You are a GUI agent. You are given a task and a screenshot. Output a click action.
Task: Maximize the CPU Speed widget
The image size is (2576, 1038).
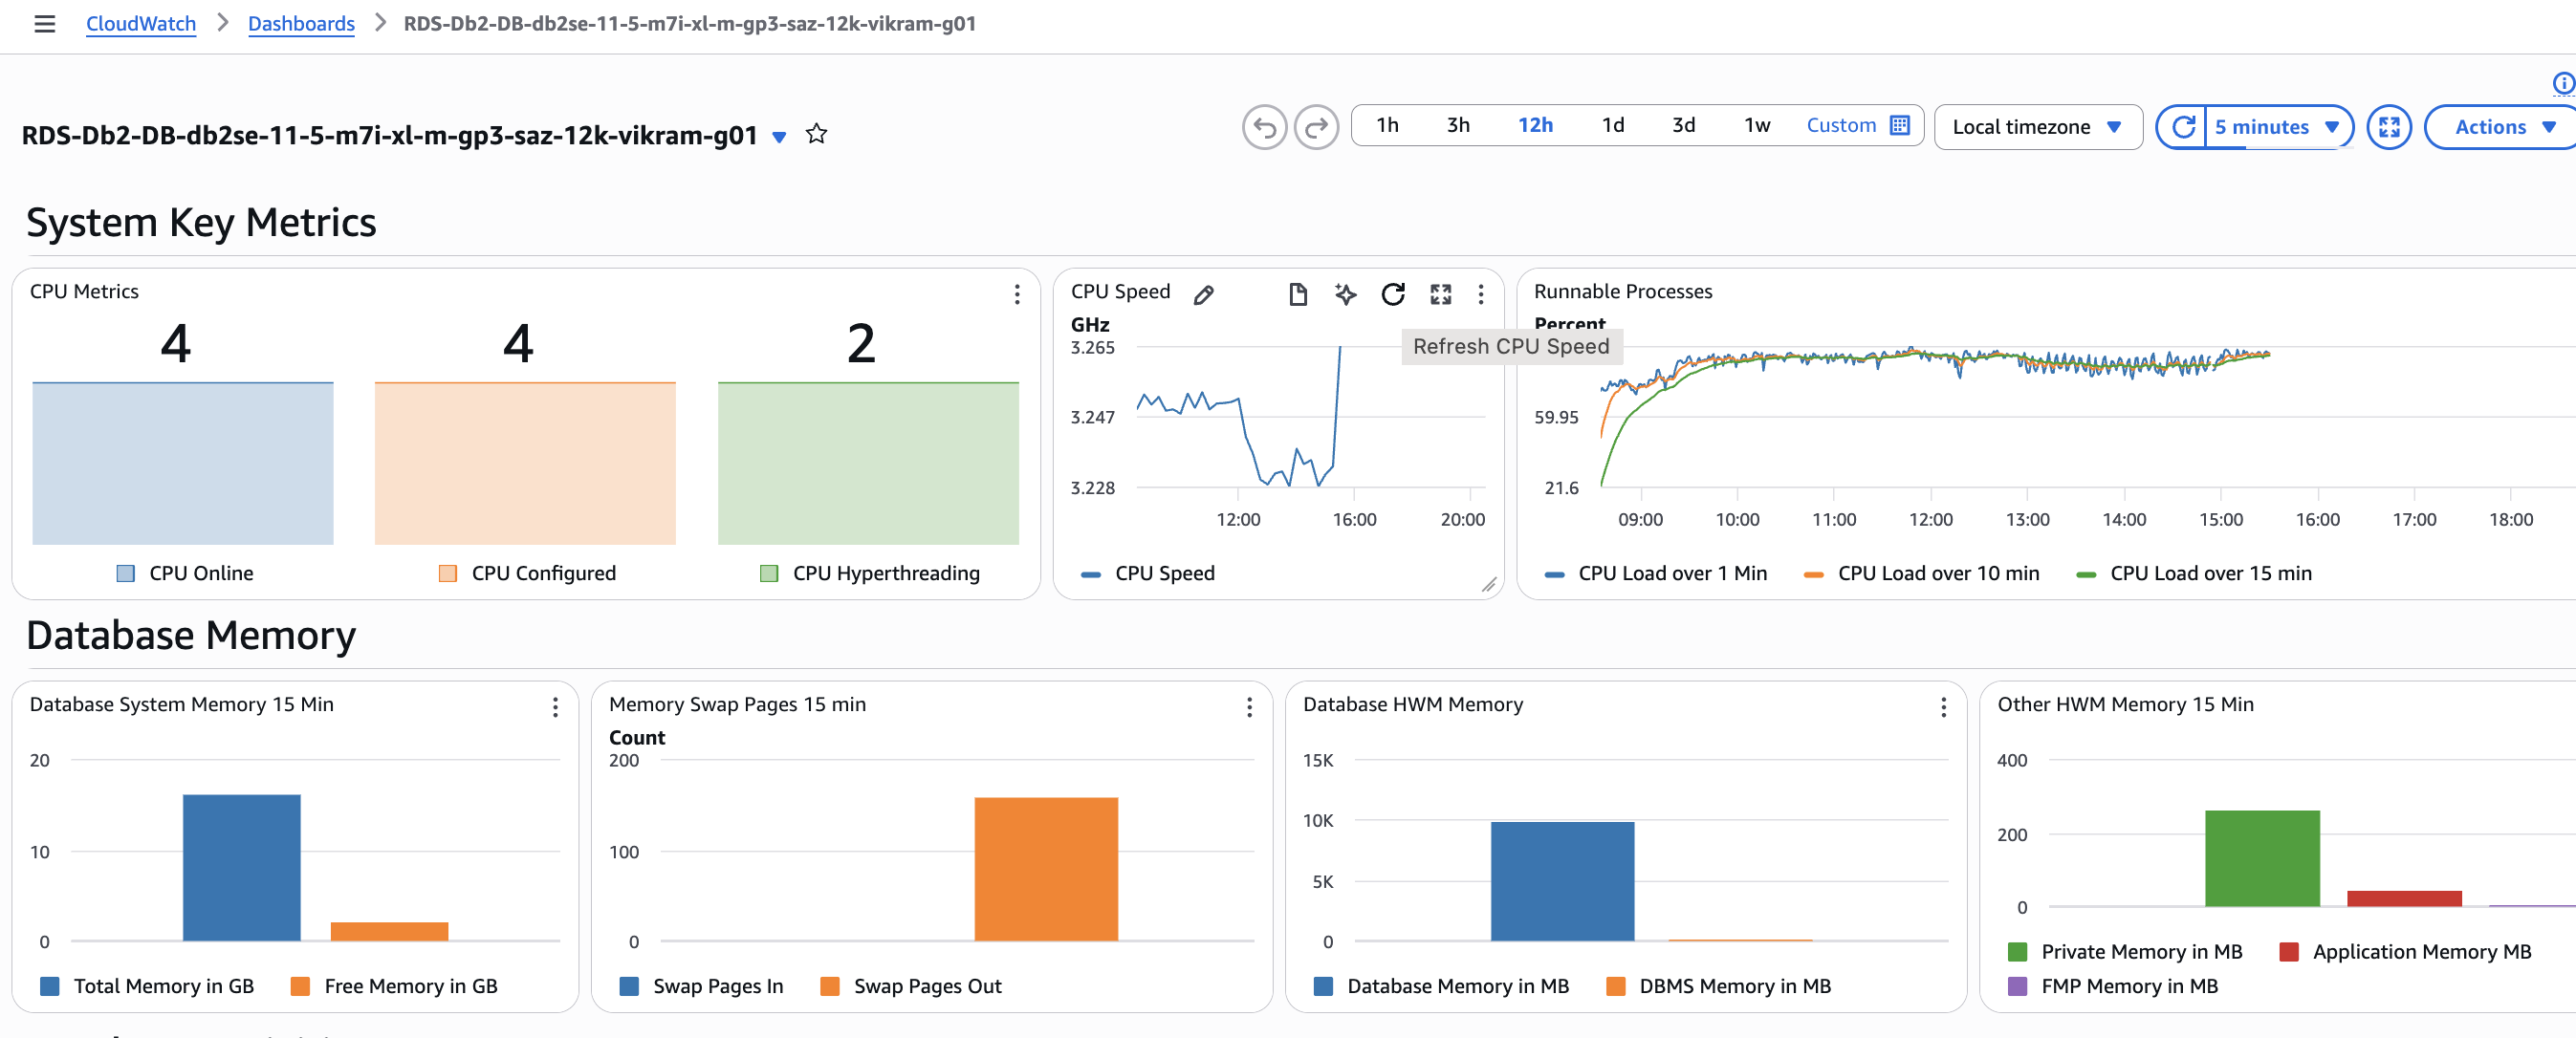[1440, 294]
